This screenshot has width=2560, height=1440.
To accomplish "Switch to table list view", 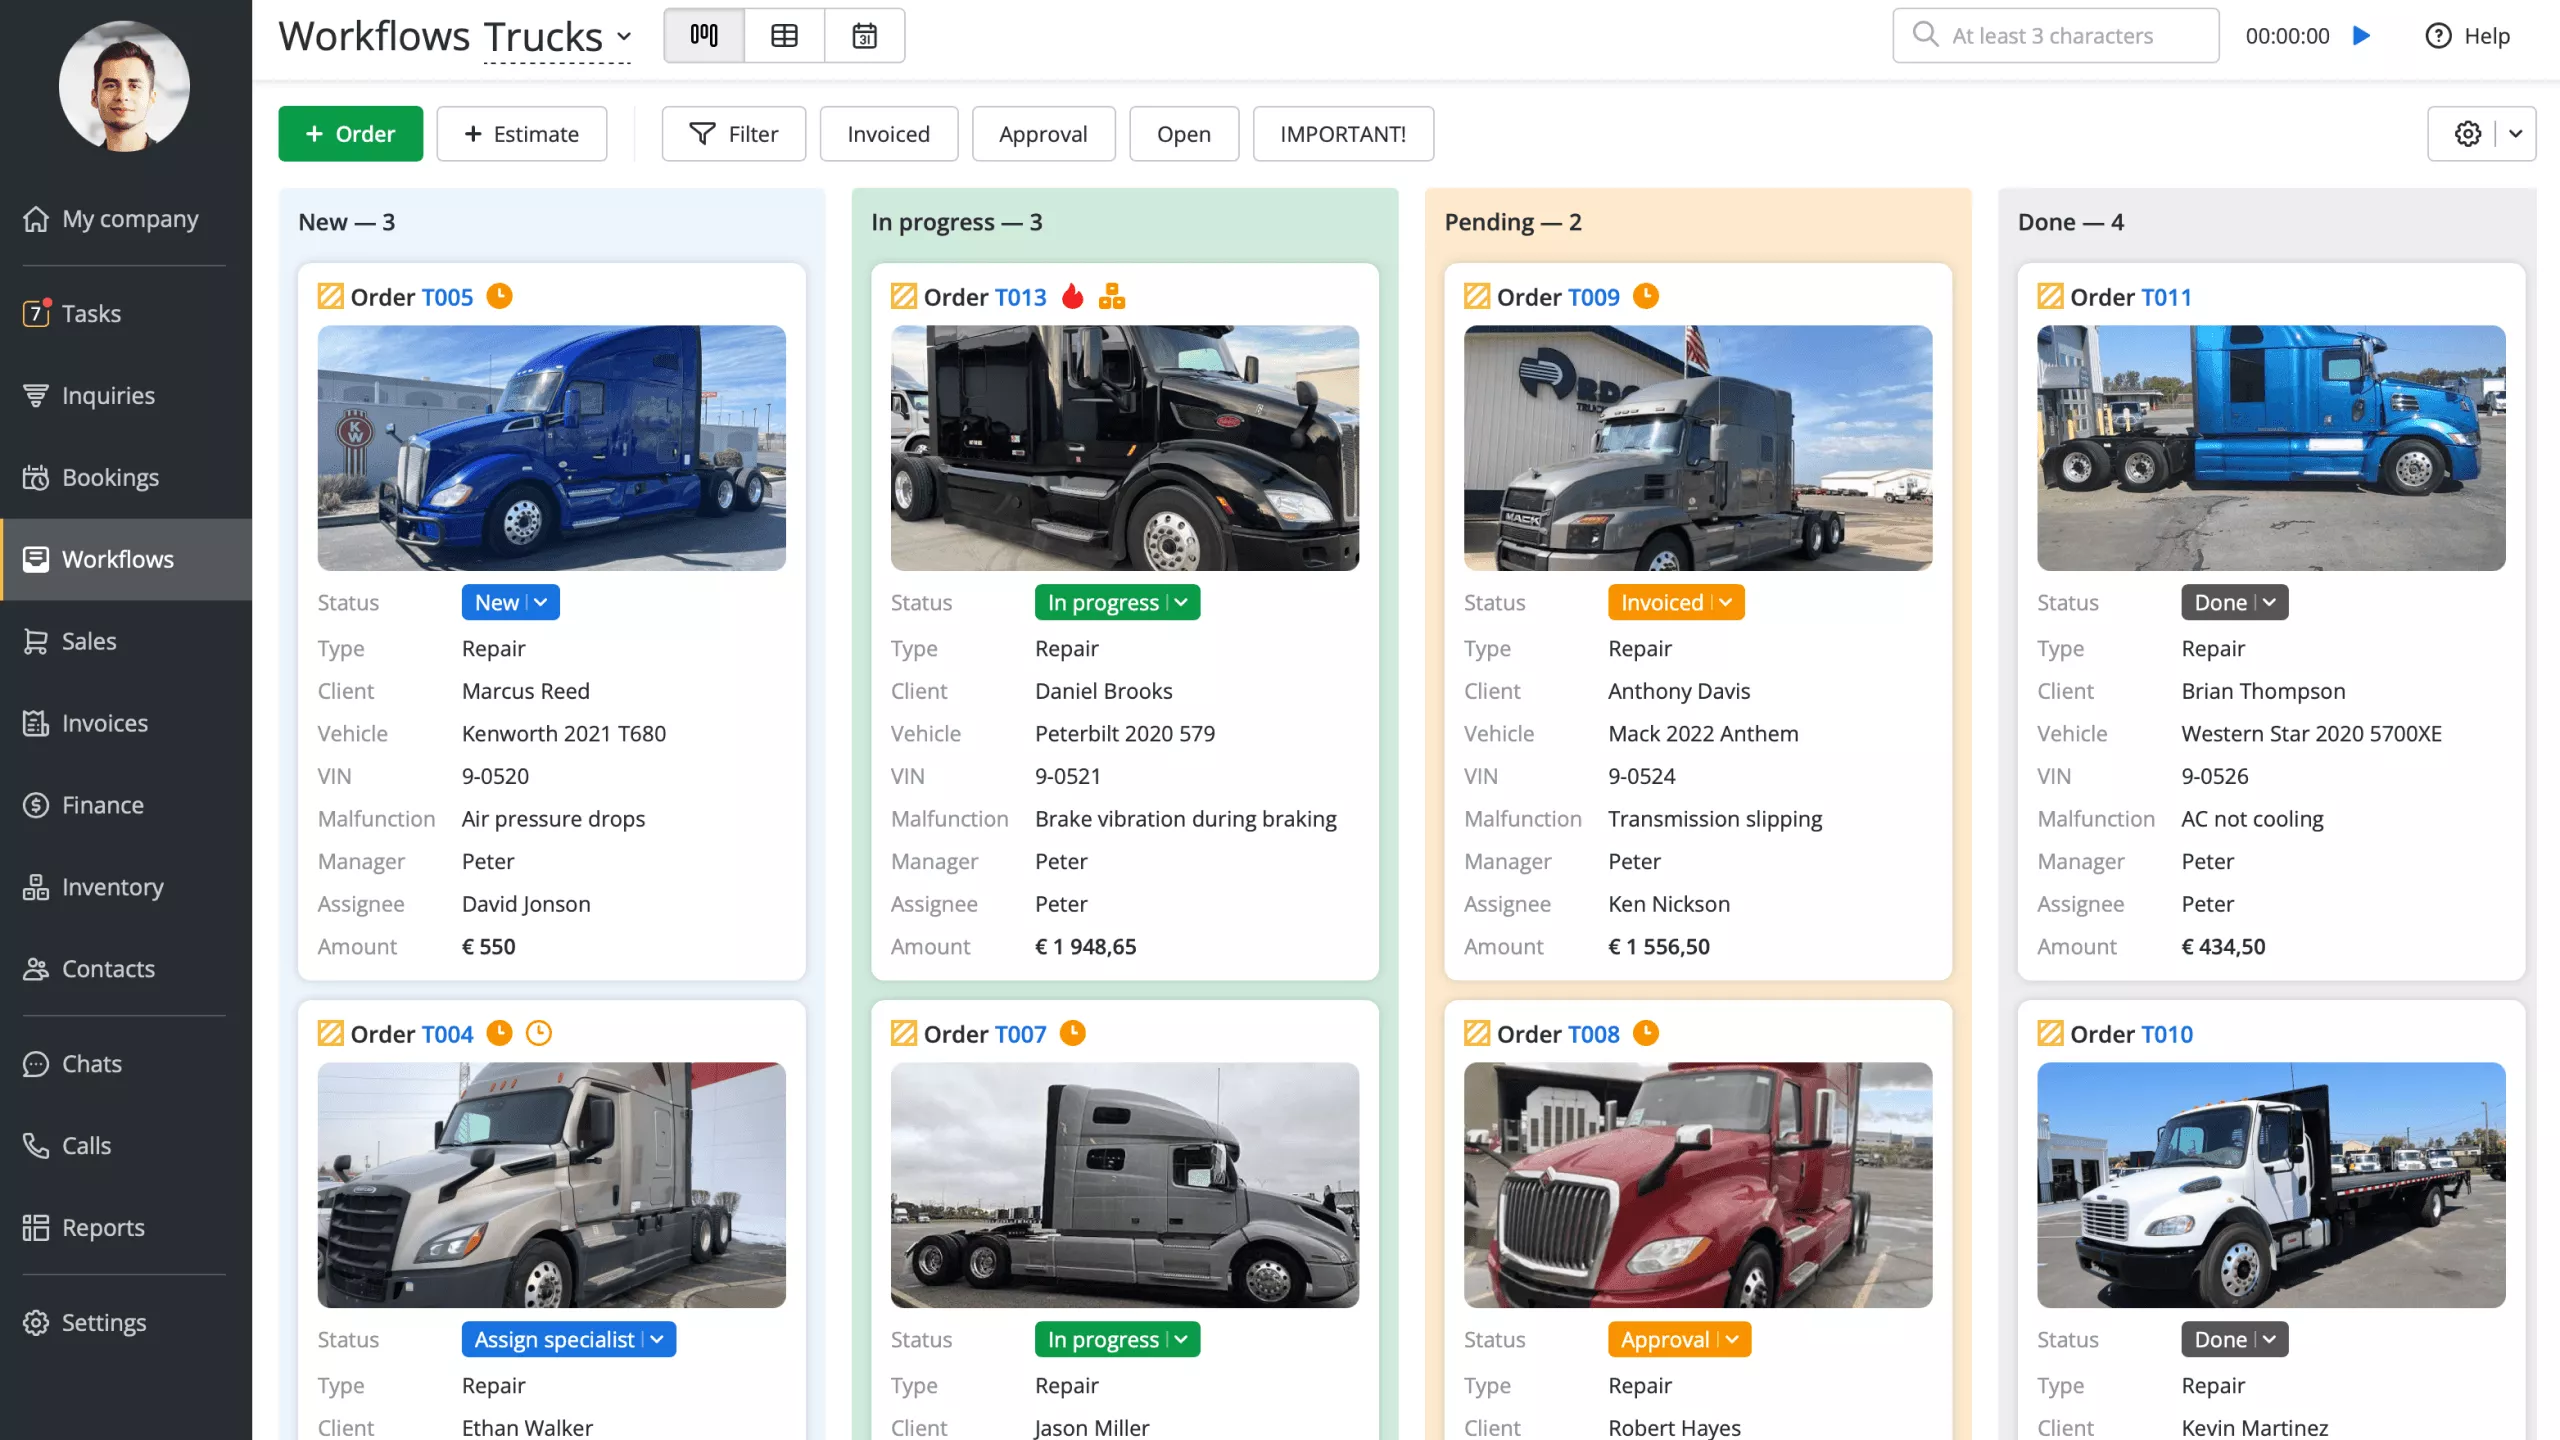I will [785, 36].
